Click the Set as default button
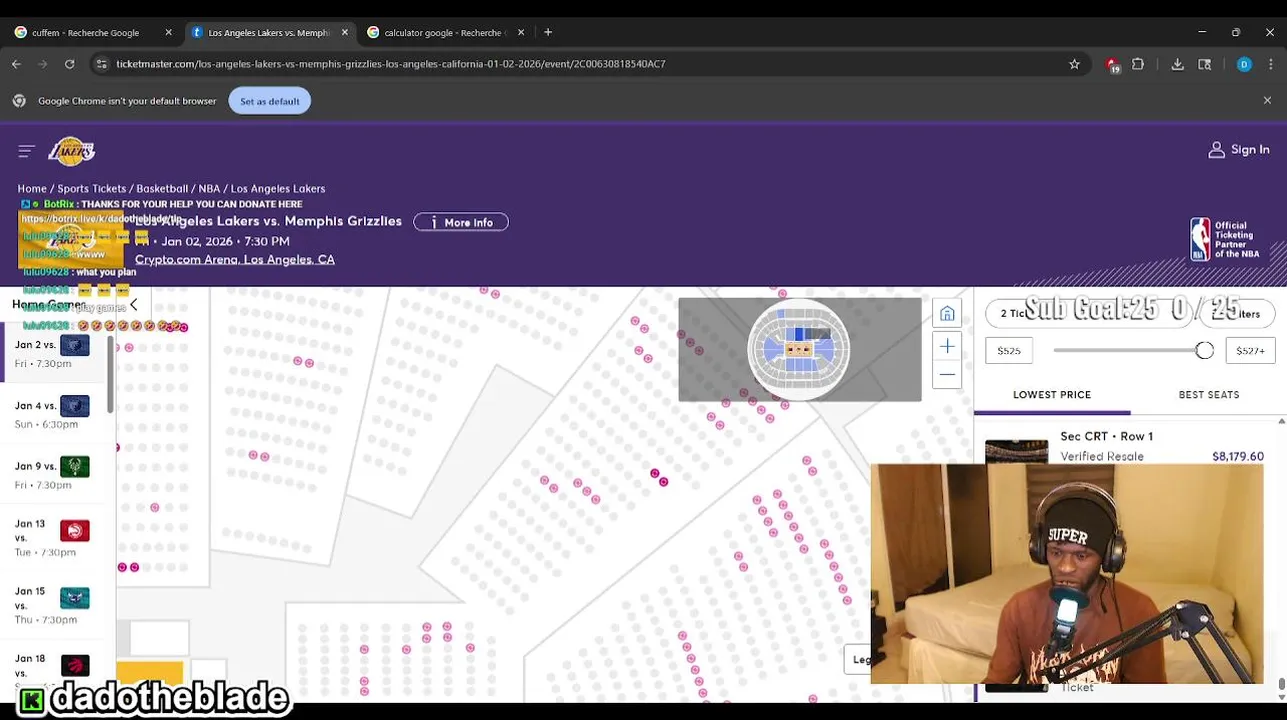Image resolution: width=1287 pixels, height=720 pixels. pos(270,101)
